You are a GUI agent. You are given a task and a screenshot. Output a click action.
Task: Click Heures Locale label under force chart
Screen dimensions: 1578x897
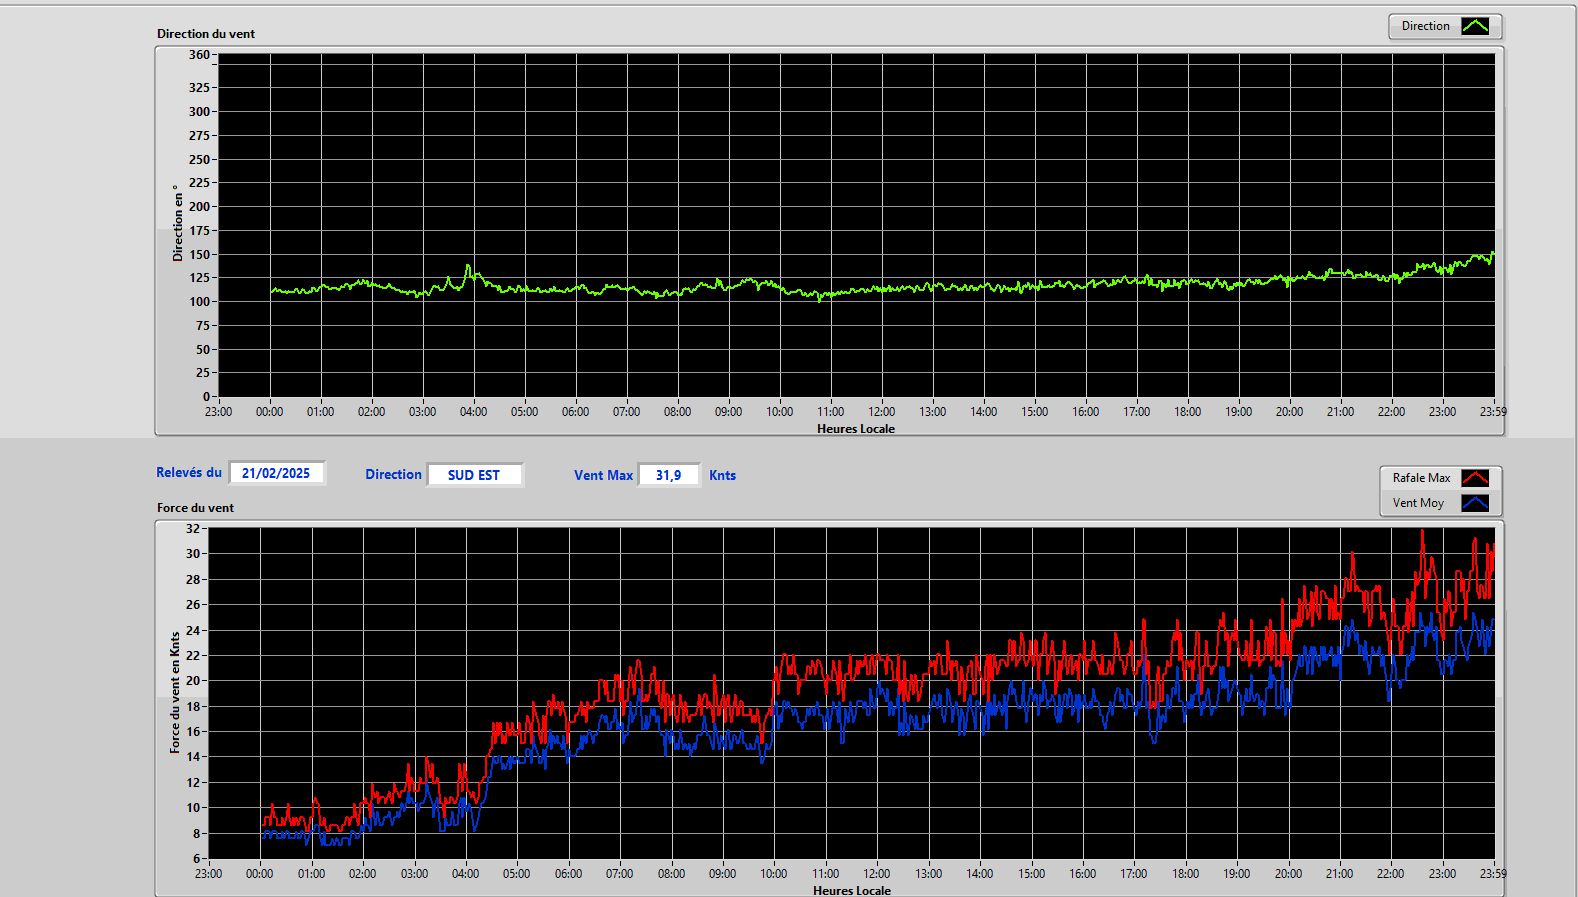[x=852, y=890]
